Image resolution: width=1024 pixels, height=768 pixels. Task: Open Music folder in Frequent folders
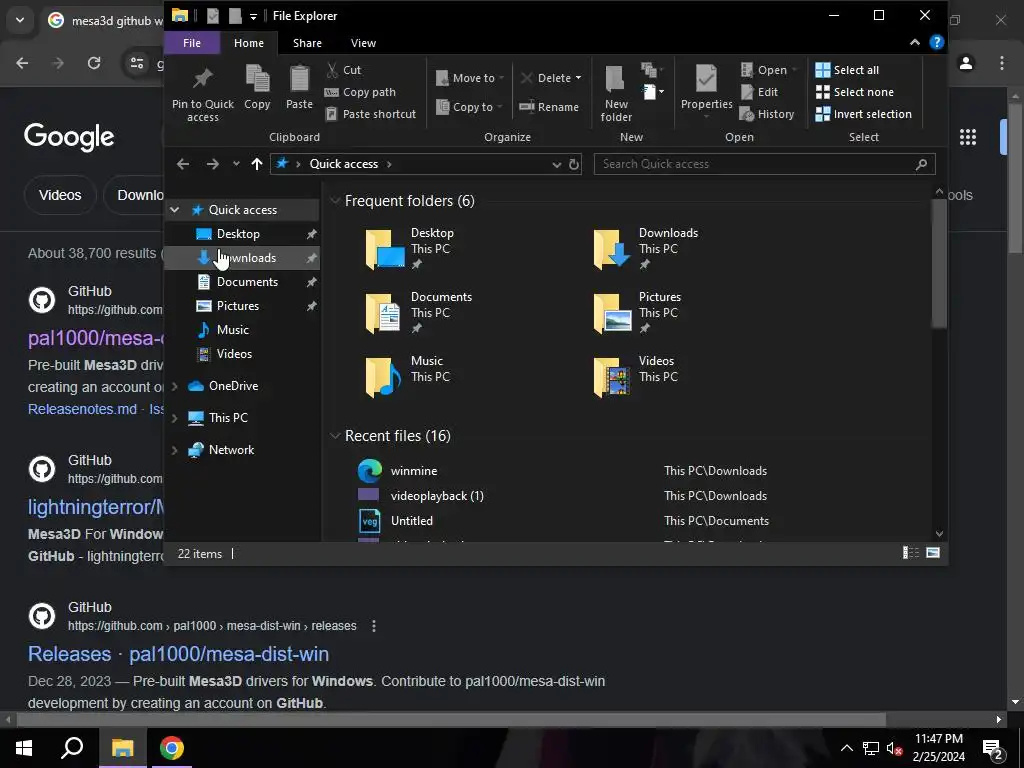coord(409,377)
